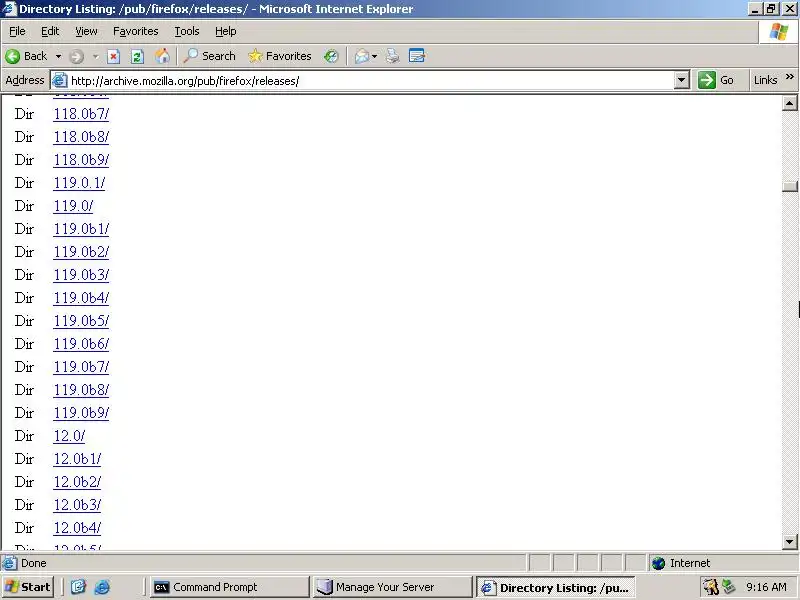This screenshot has width=800, height=600.
Task: Open the 118.0b7/ directory link
Action: 81,114
